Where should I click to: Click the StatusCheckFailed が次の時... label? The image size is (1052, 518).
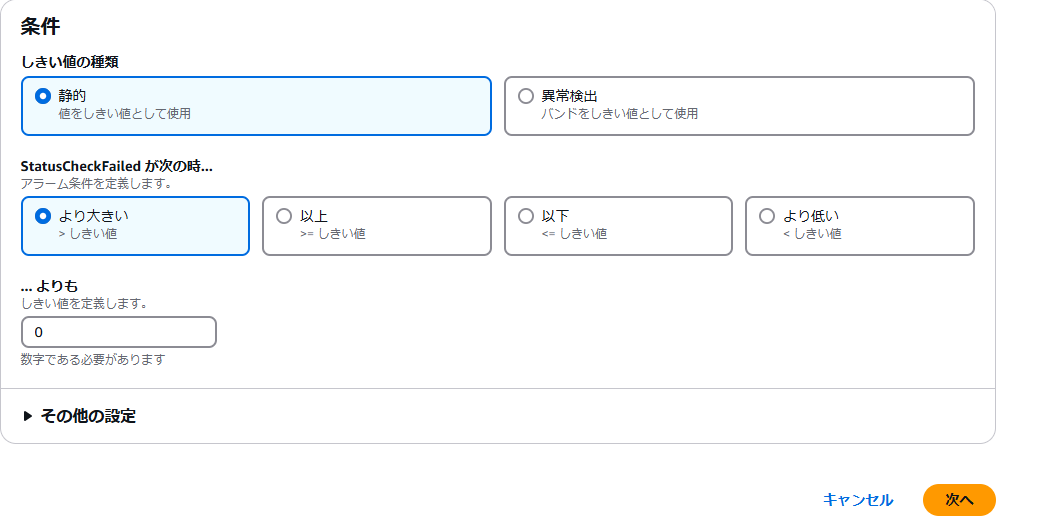click(x=117, y=166)
